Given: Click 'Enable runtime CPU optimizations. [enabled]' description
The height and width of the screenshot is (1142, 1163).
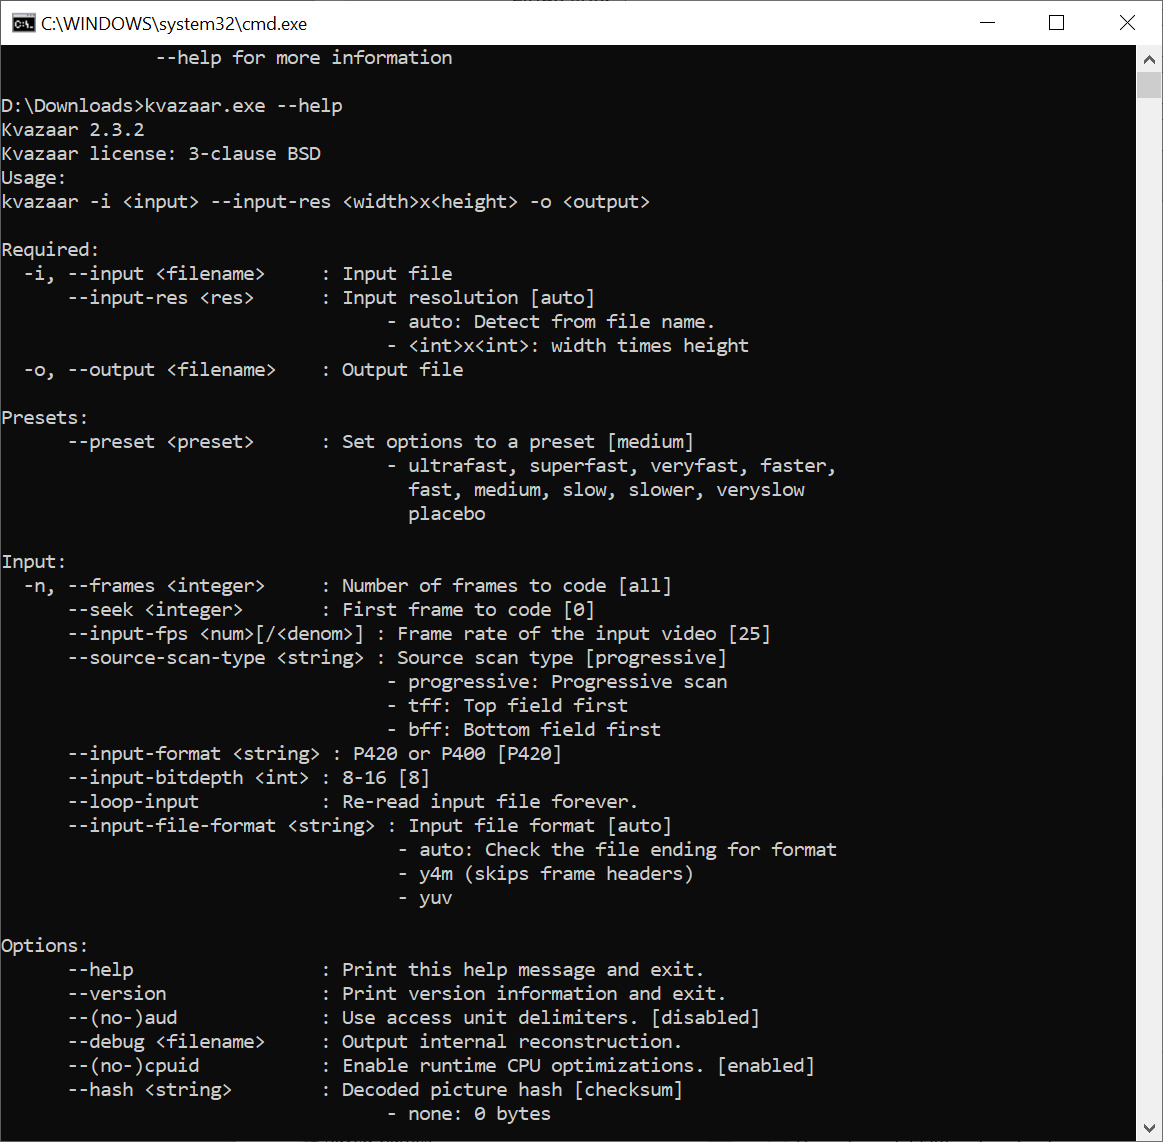Looking at the screenshot, I should (x=579, y=1066).
